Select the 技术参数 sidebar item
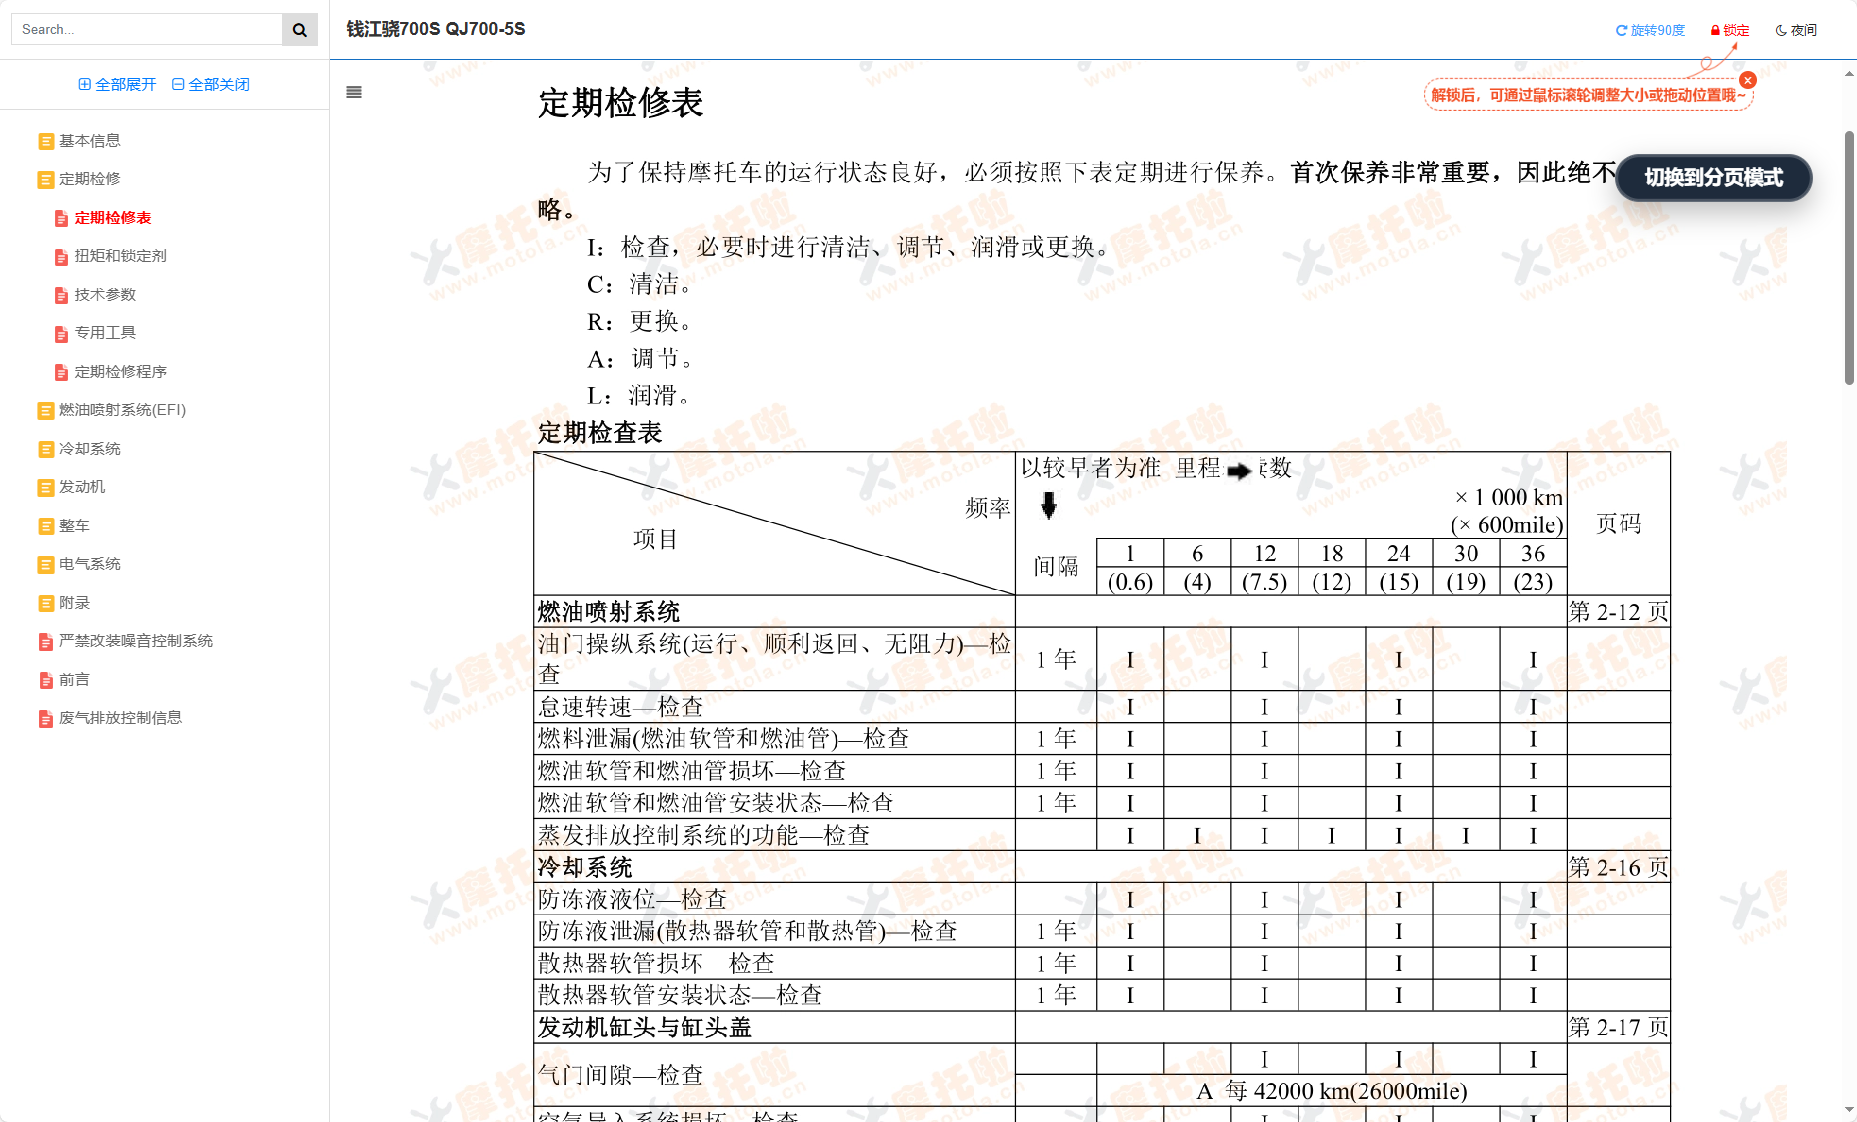 103,294
